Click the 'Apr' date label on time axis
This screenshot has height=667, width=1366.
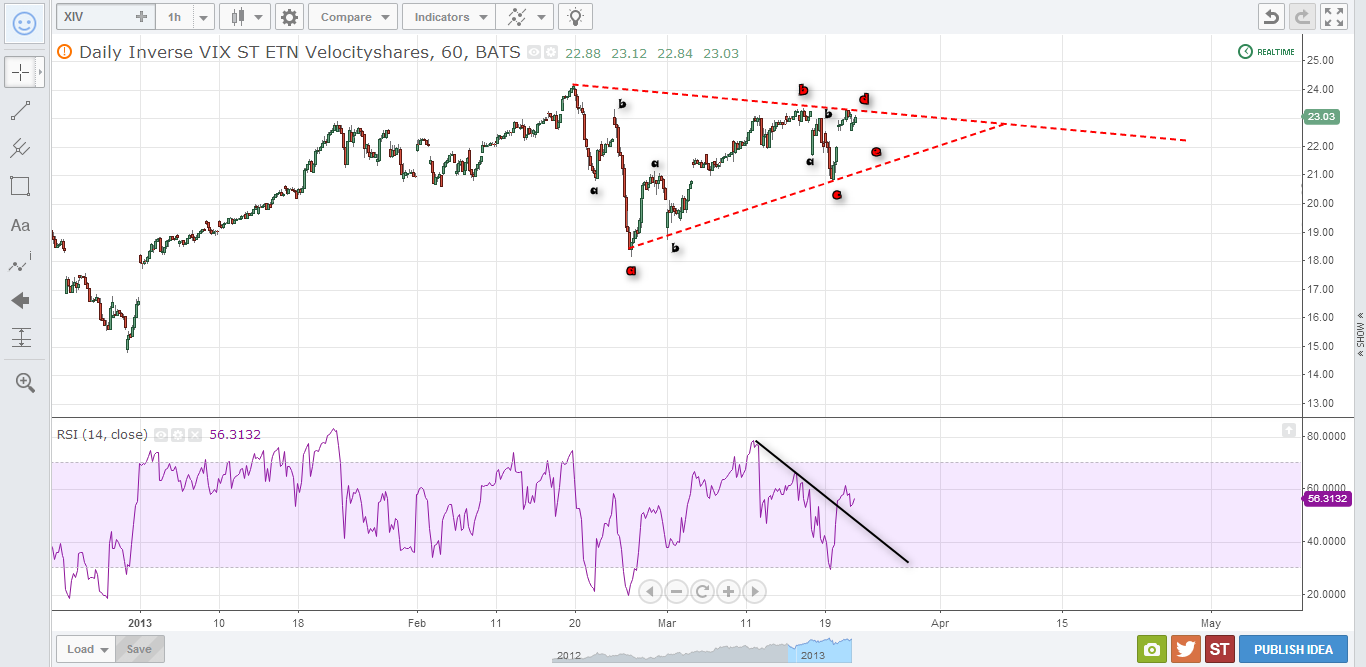940,622
